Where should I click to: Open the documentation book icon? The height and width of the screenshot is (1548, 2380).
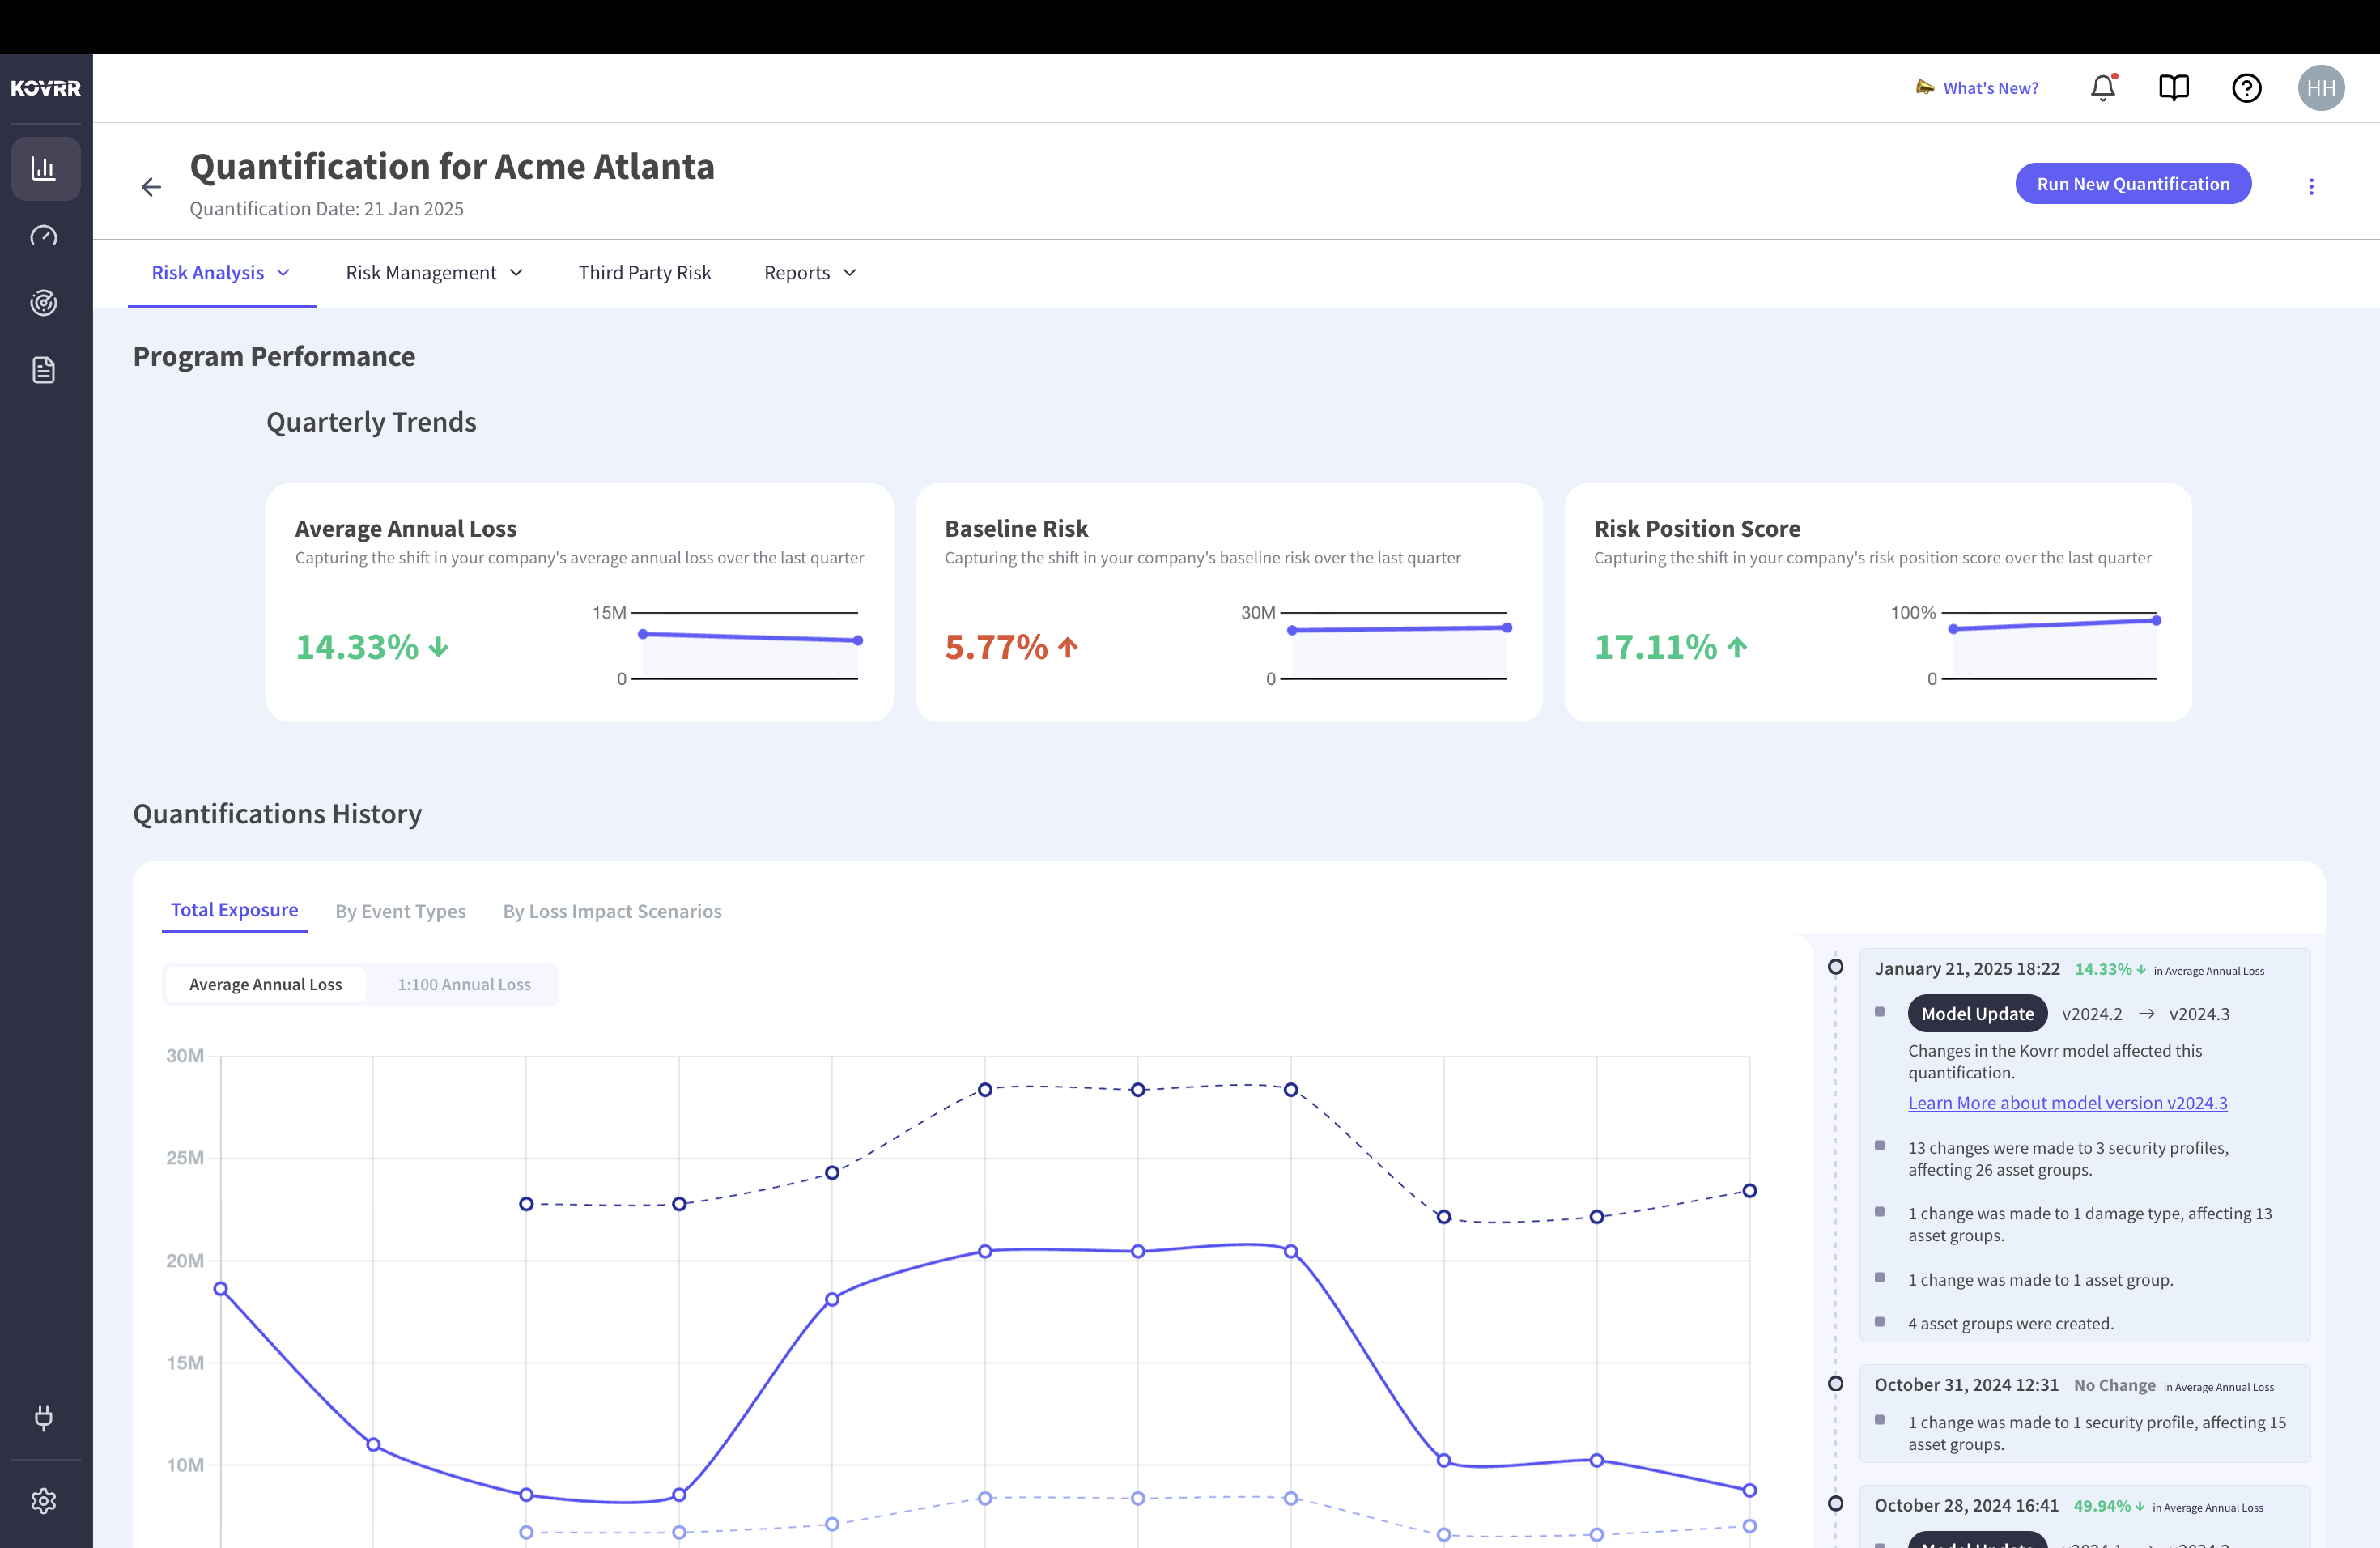2174,88
